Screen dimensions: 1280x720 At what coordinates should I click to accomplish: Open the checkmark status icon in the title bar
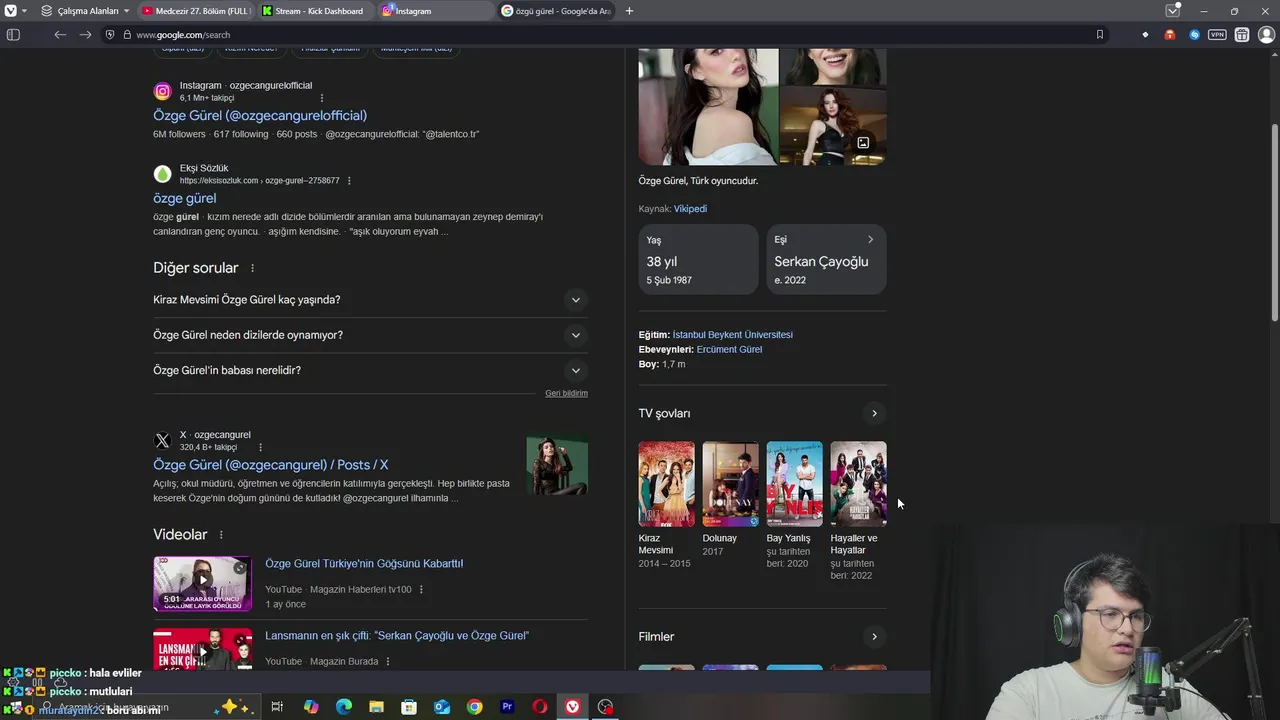1173,11
